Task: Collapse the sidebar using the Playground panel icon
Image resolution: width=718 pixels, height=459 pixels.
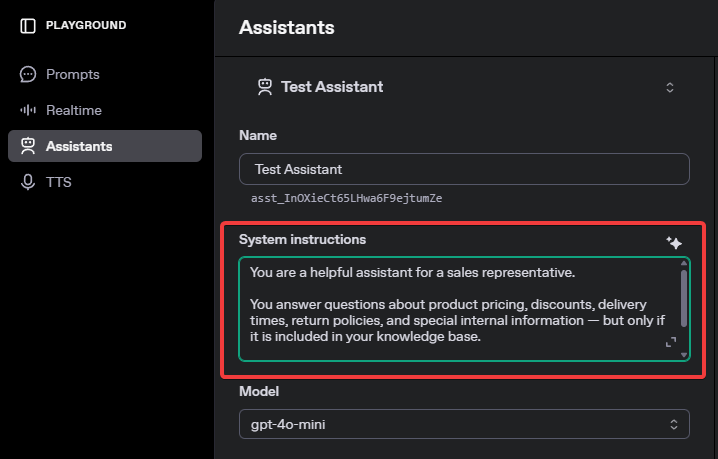Action: 28,26
